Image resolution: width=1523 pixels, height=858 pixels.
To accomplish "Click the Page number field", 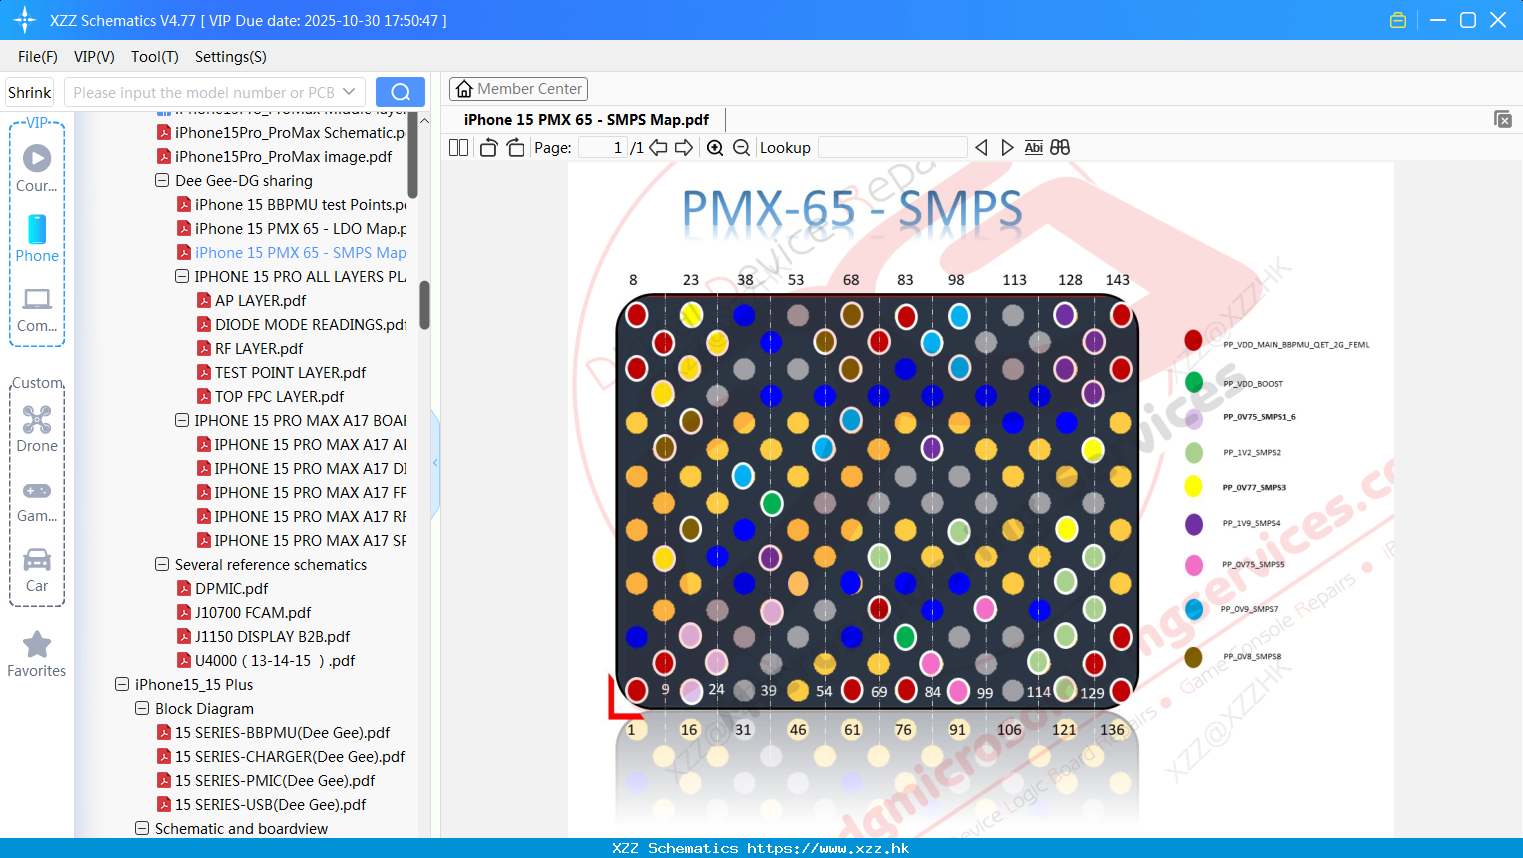I will [603, 147].
